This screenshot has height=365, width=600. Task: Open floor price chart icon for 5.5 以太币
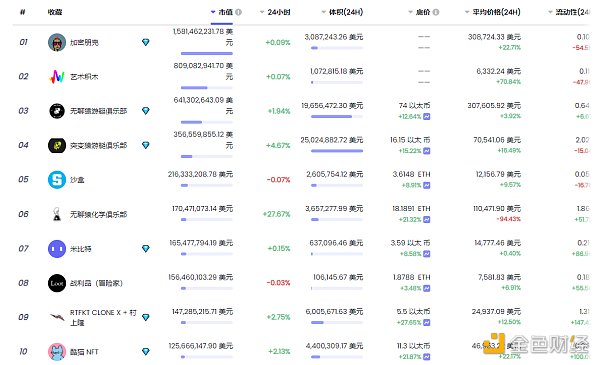tap(427, 323)
